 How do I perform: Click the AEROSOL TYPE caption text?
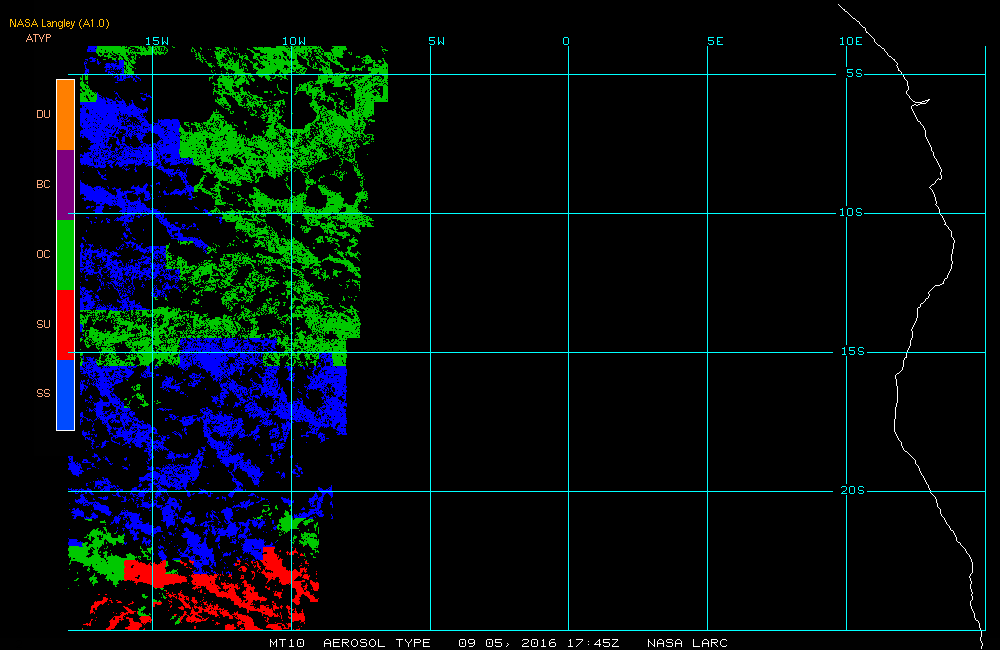coord(377,643)
